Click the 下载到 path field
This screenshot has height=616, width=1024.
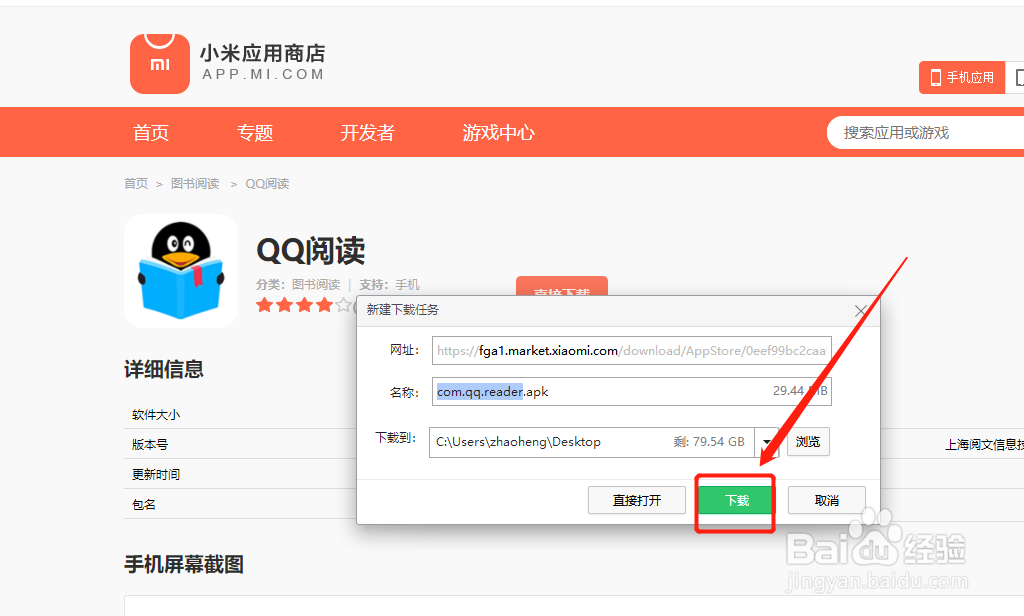pyautogui.click(x=592, y=442)
